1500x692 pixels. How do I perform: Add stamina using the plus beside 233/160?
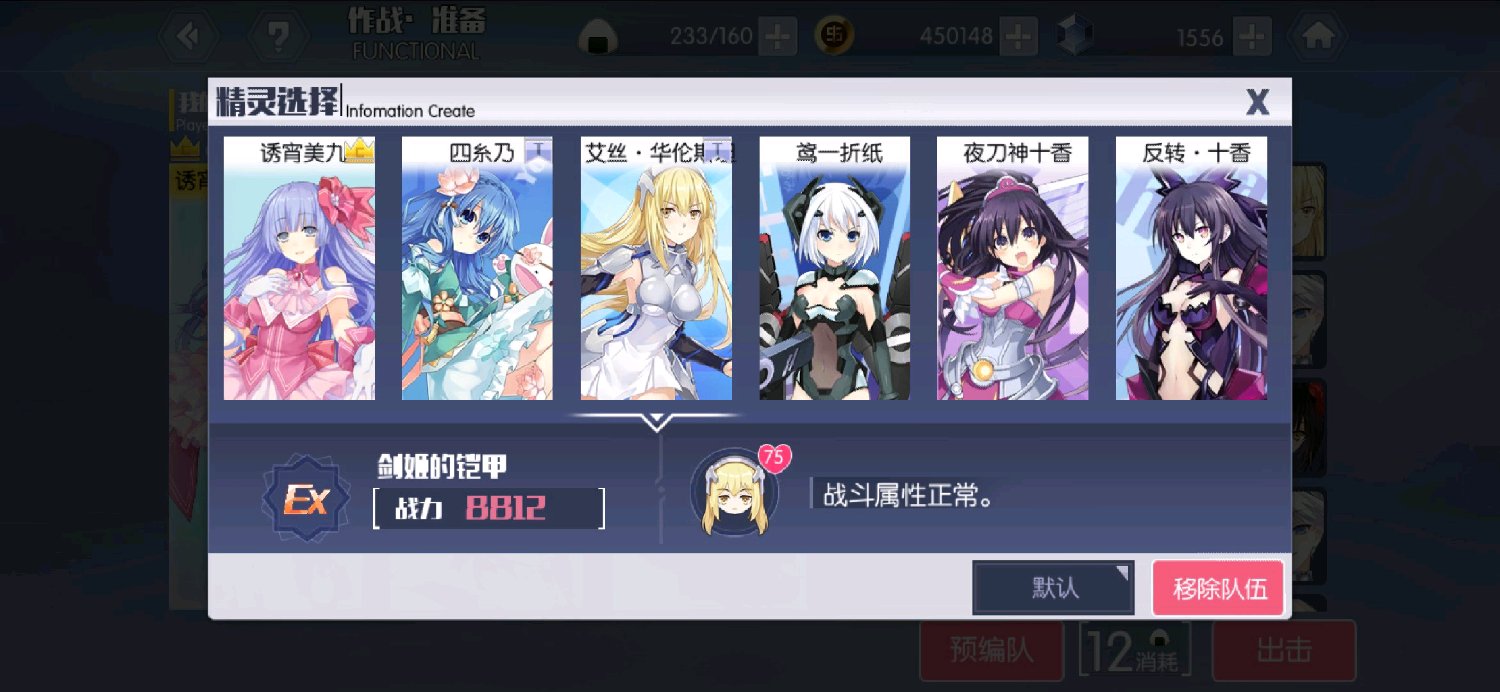[x=777, y=37]
